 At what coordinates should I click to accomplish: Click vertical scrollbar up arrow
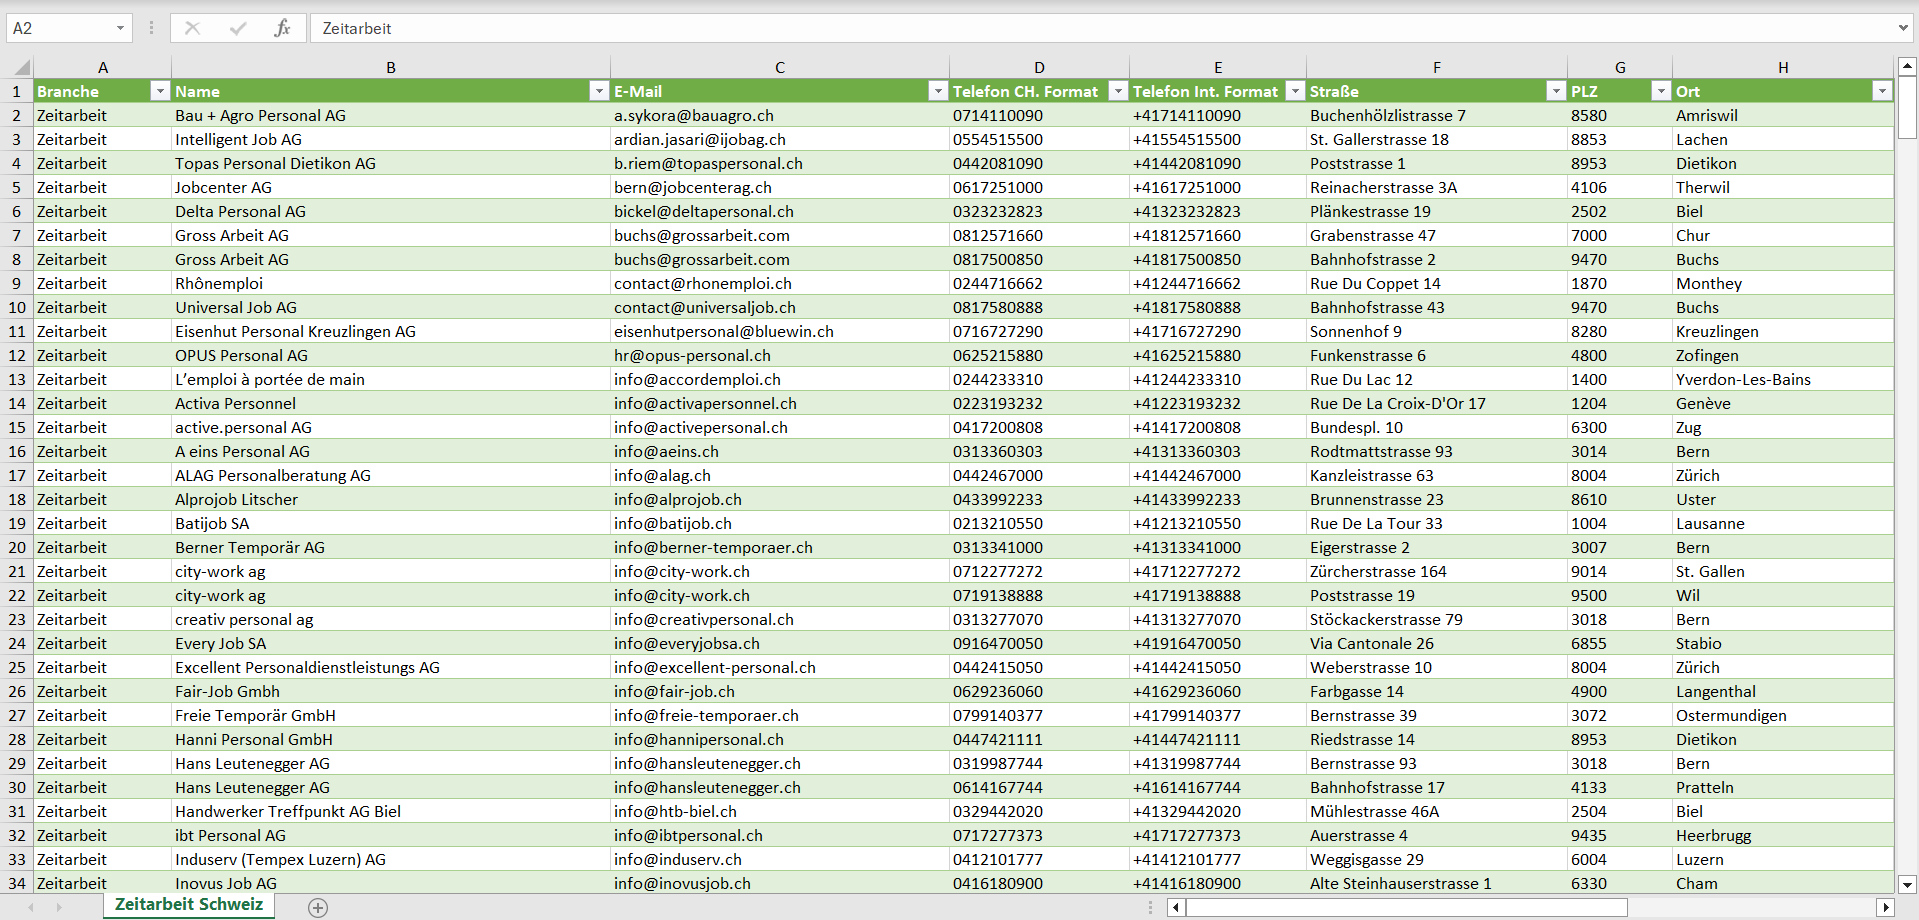click(1907, 67)
